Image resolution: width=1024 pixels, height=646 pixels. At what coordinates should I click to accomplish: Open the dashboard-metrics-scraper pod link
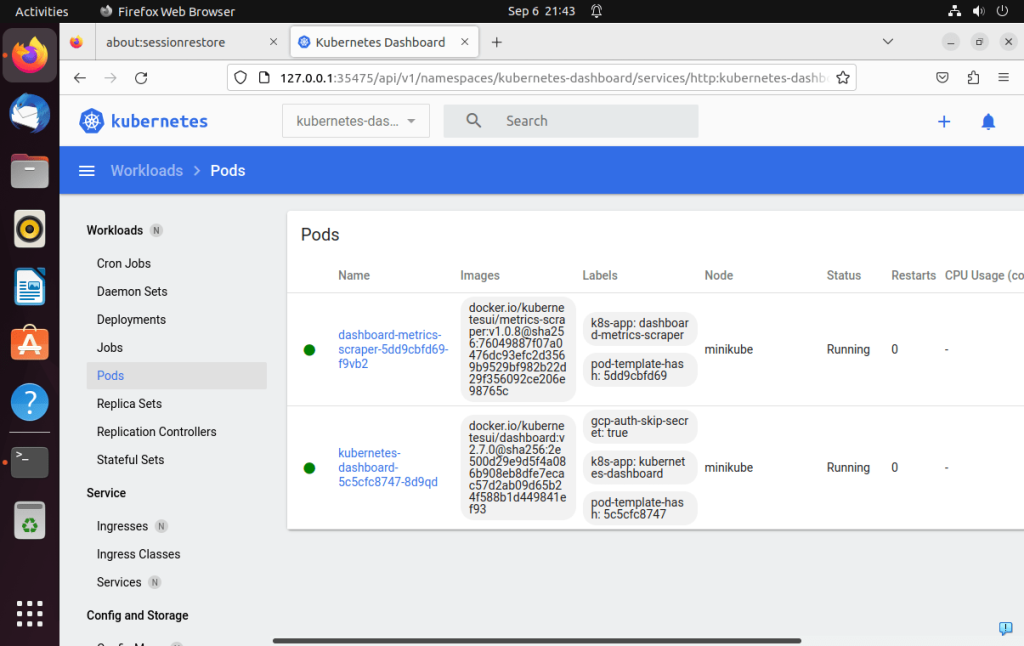tap(392, 349)
